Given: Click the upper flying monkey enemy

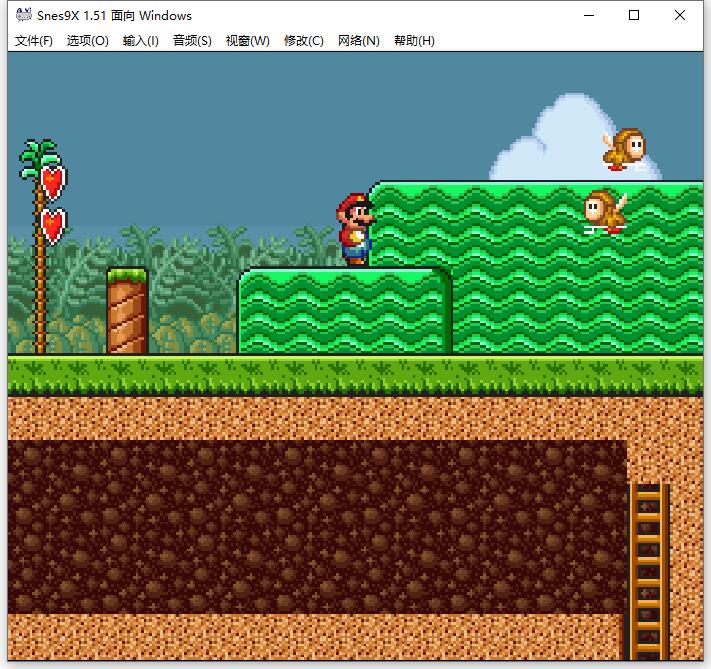Looking at the screenshot, I should coord(624,149).
